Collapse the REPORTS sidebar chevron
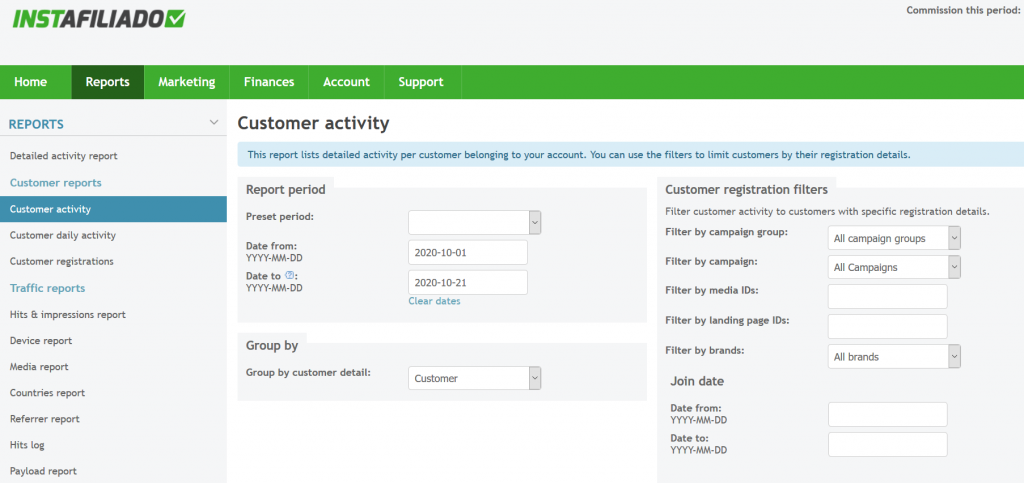This screenshot has width=1024, height=483. click(x=214, y=123)
